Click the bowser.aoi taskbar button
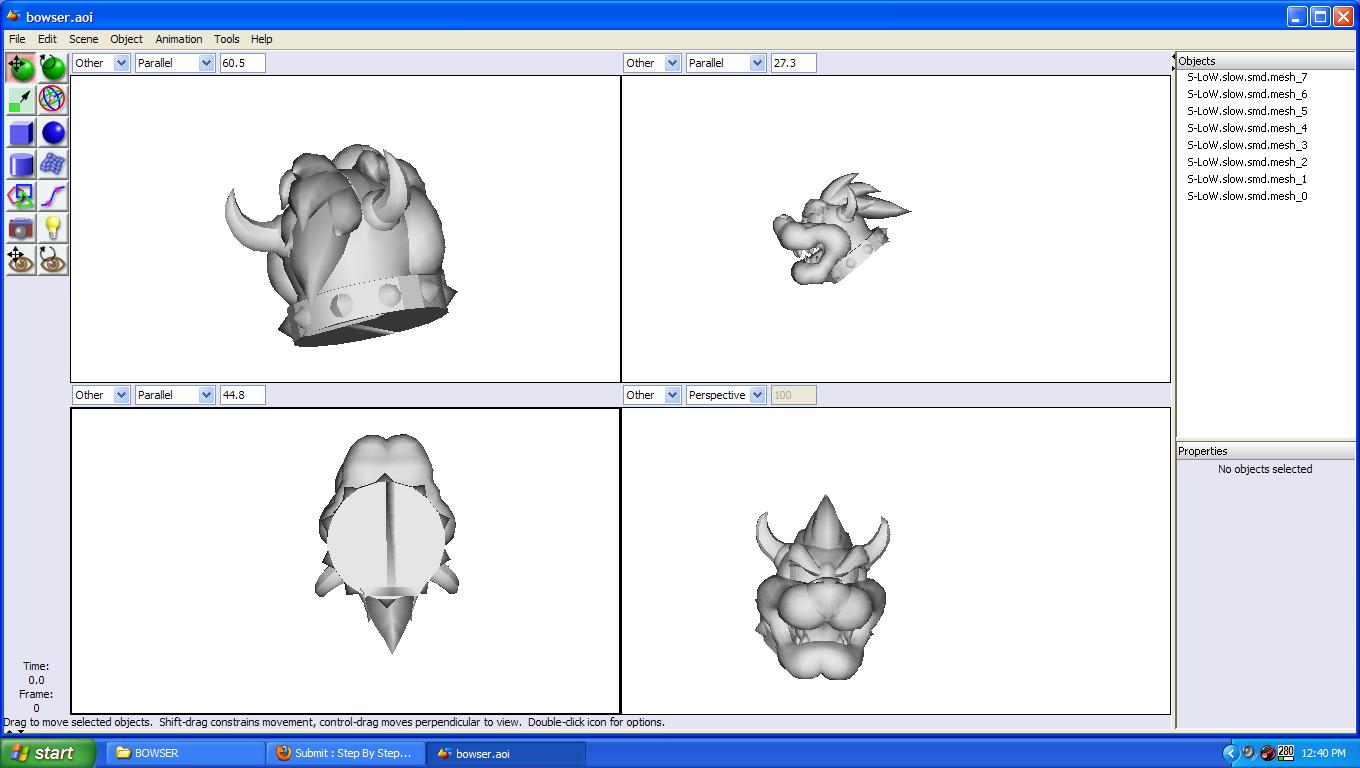The height and width of the screenshot is (768, 1360). 505,753
